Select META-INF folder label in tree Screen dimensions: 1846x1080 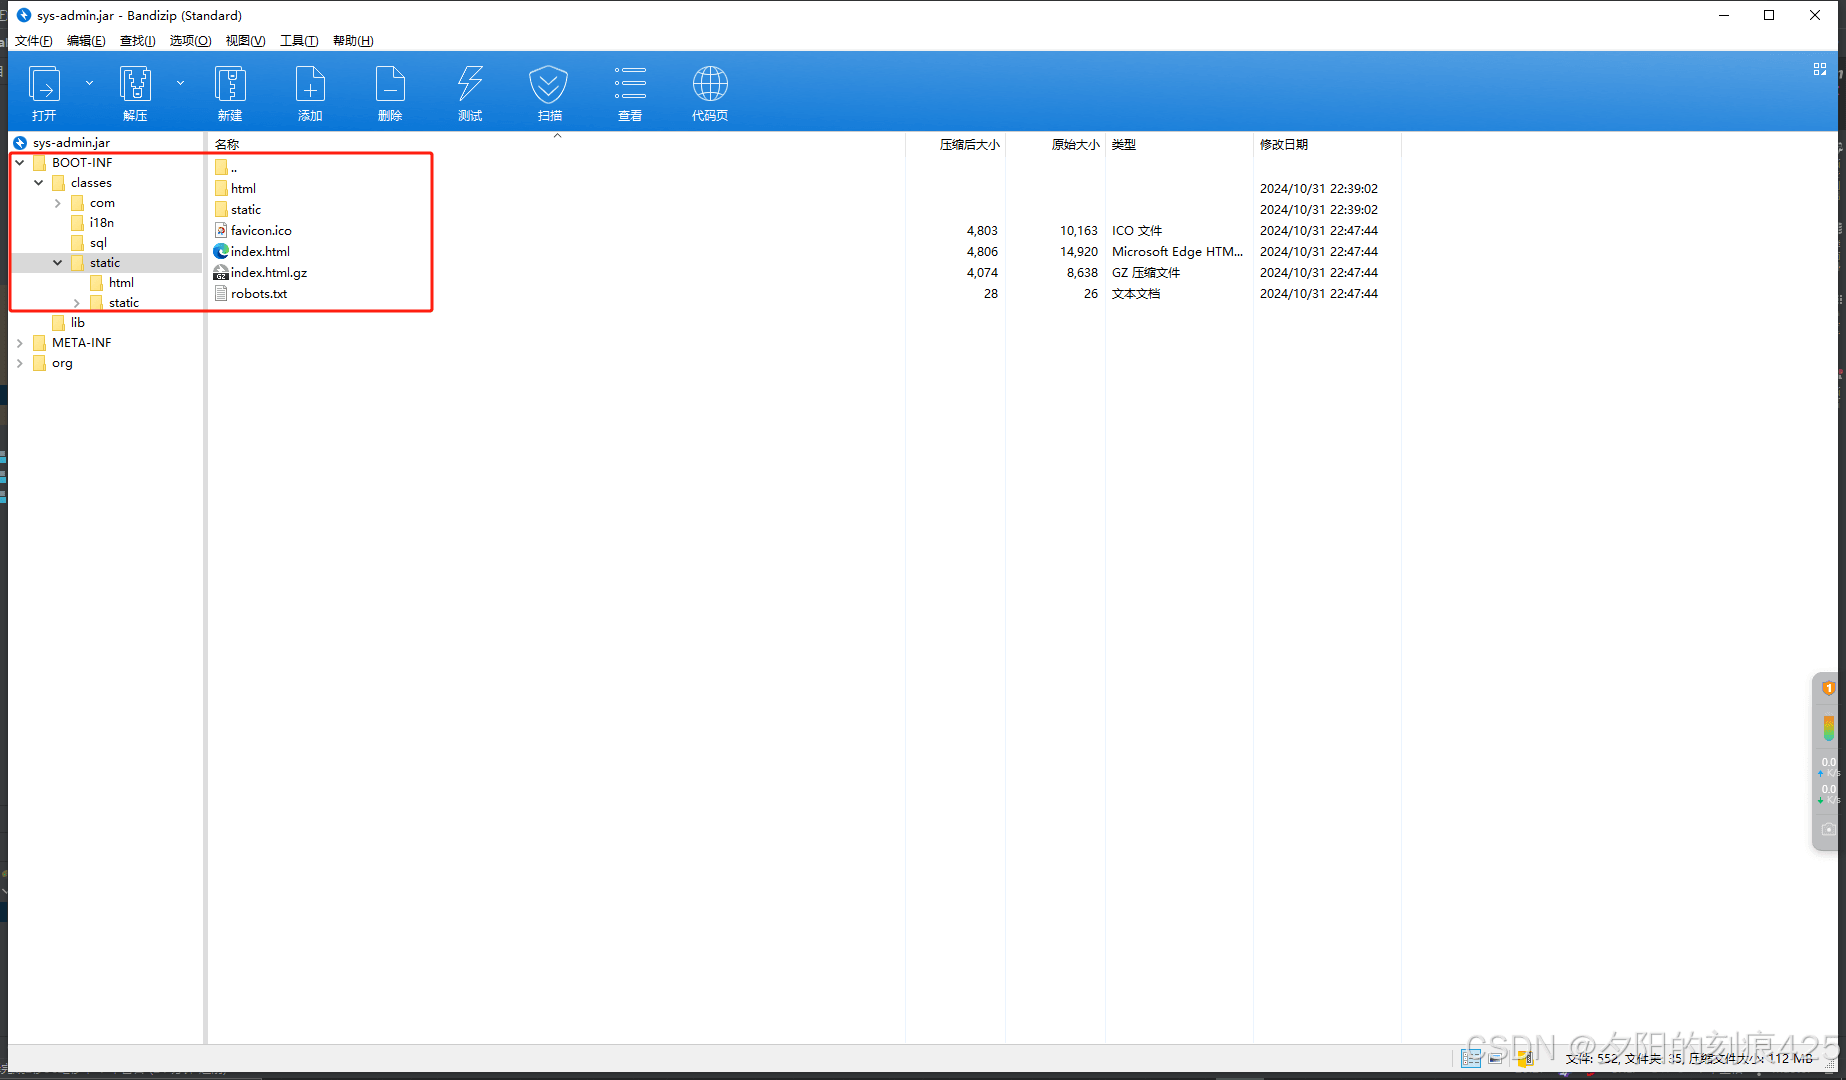point(82,342)
